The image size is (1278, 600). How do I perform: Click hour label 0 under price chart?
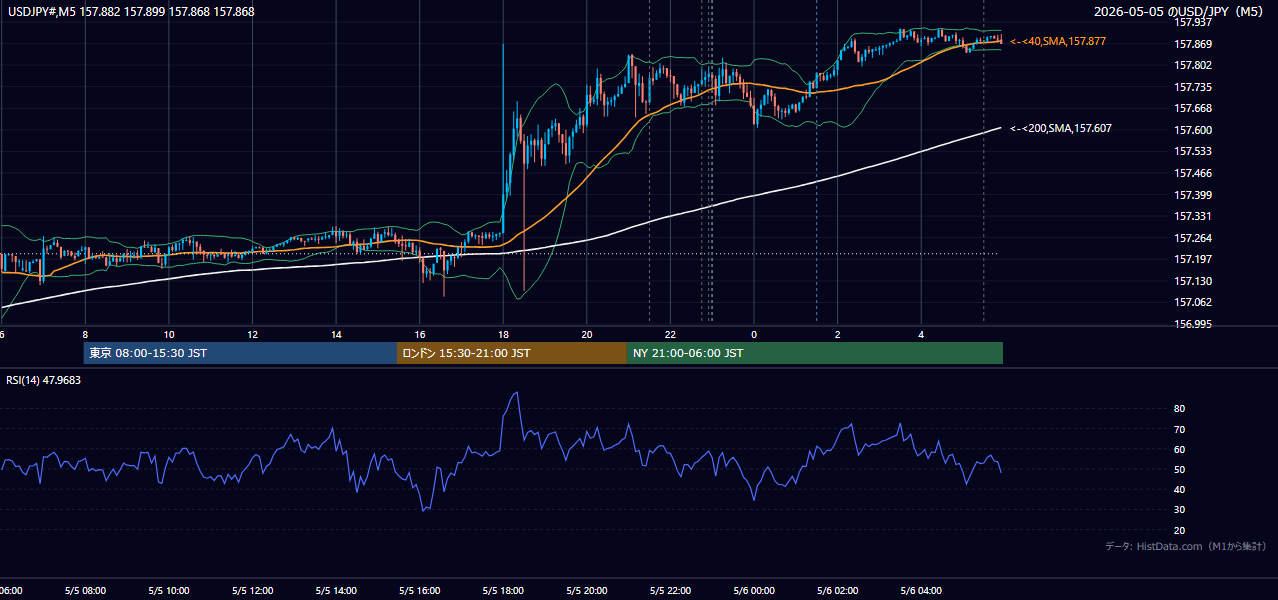pos(754,334)
